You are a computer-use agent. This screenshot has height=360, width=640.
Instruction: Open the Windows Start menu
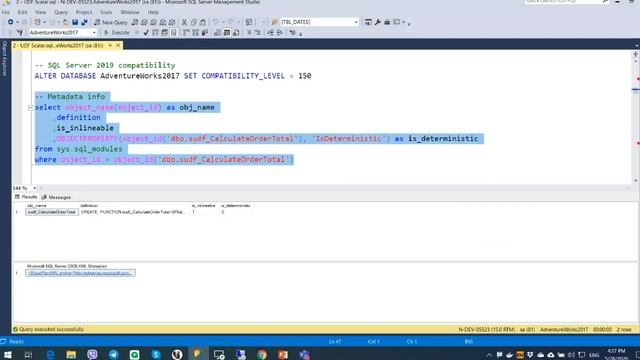8,354
